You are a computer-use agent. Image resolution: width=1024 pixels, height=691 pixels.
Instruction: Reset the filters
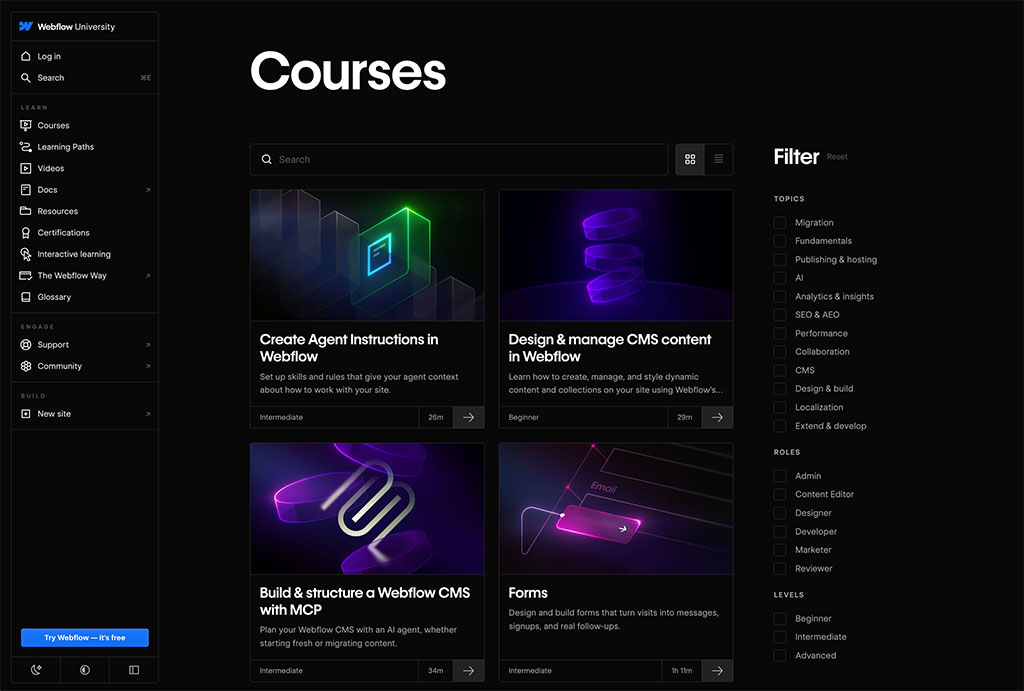(837, 157)
